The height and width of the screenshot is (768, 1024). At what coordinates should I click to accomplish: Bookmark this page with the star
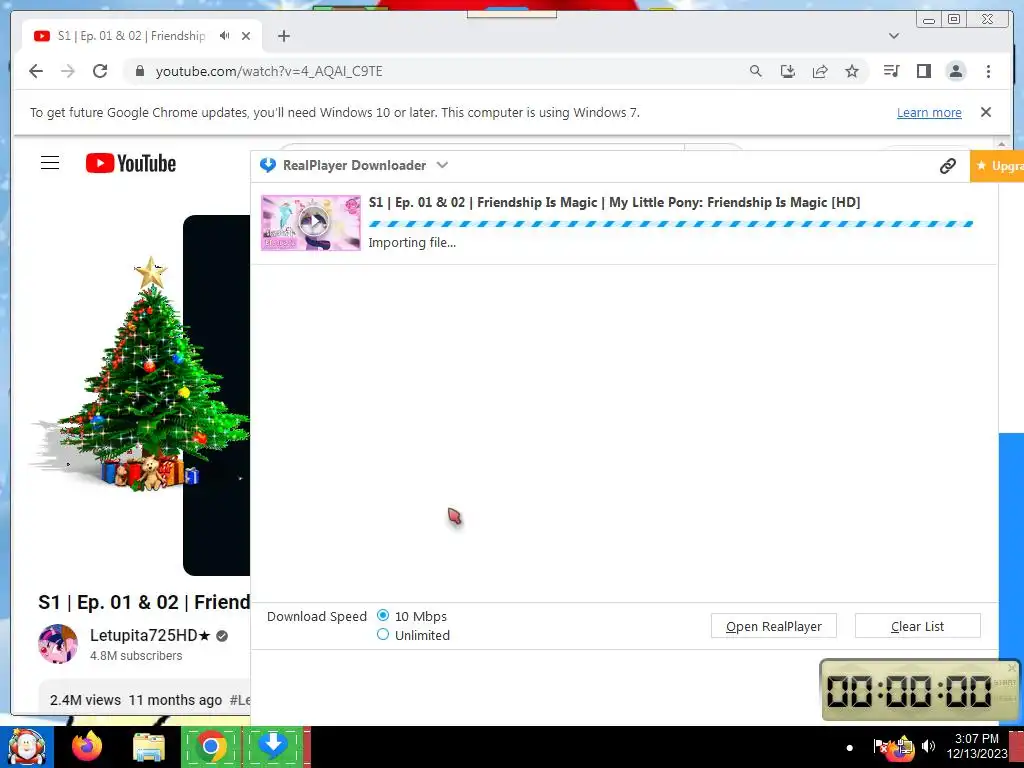point(852,71)
